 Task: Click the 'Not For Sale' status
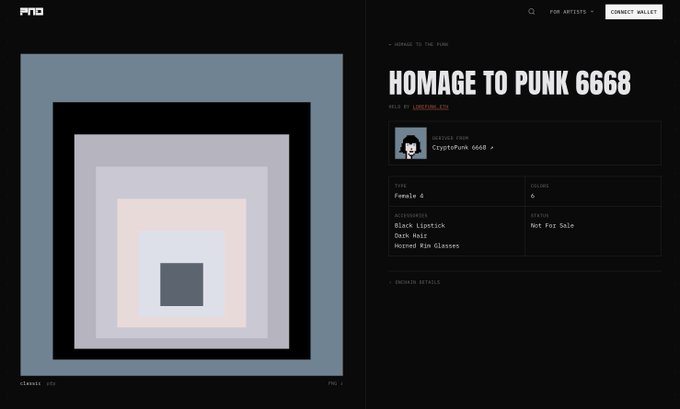tap(552, 226)
